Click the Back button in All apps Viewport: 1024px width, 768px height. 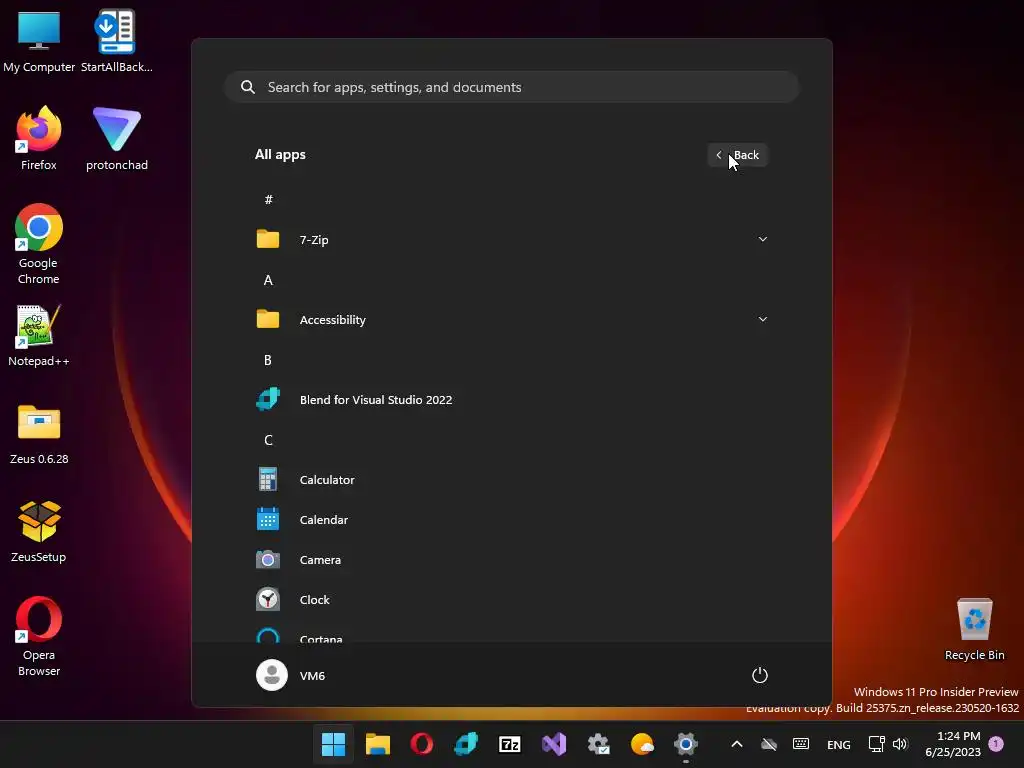click(x=737, y=155)
